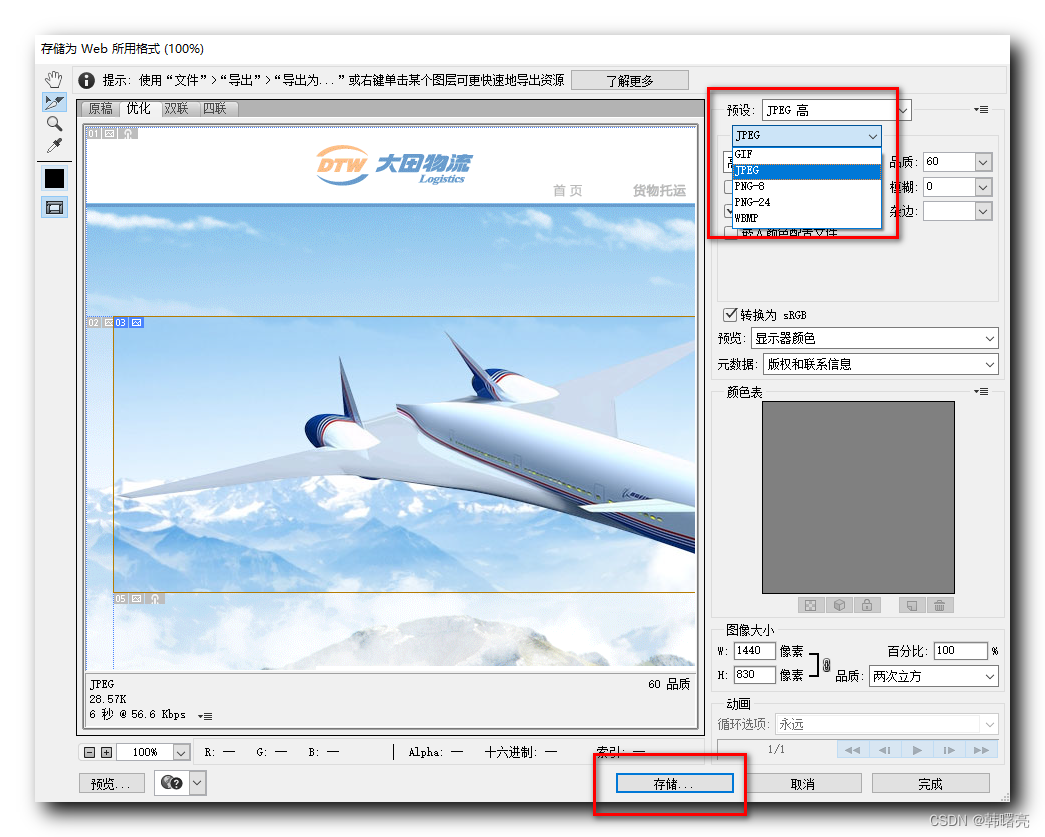
Task: Click the delete color trash icon
Action: point(940,605)
